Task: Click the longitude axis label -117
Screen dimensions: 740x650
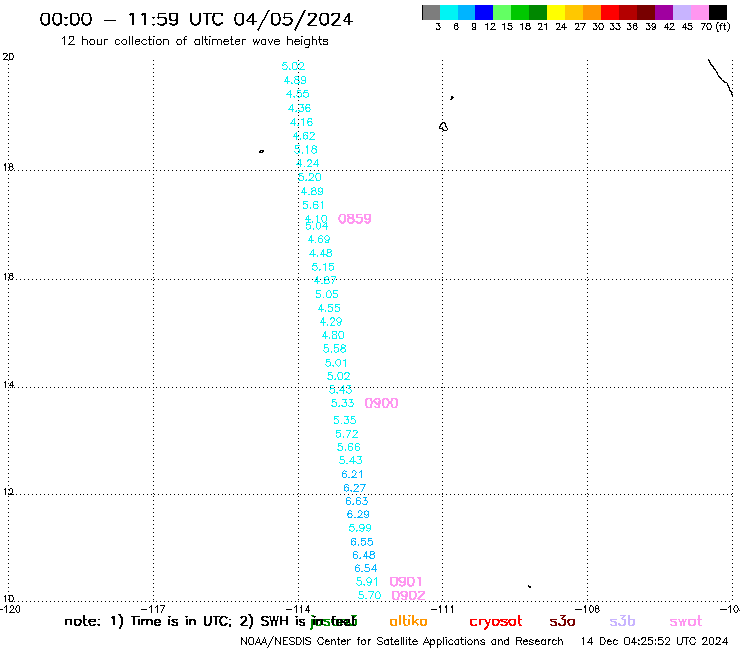Action: 152,609
